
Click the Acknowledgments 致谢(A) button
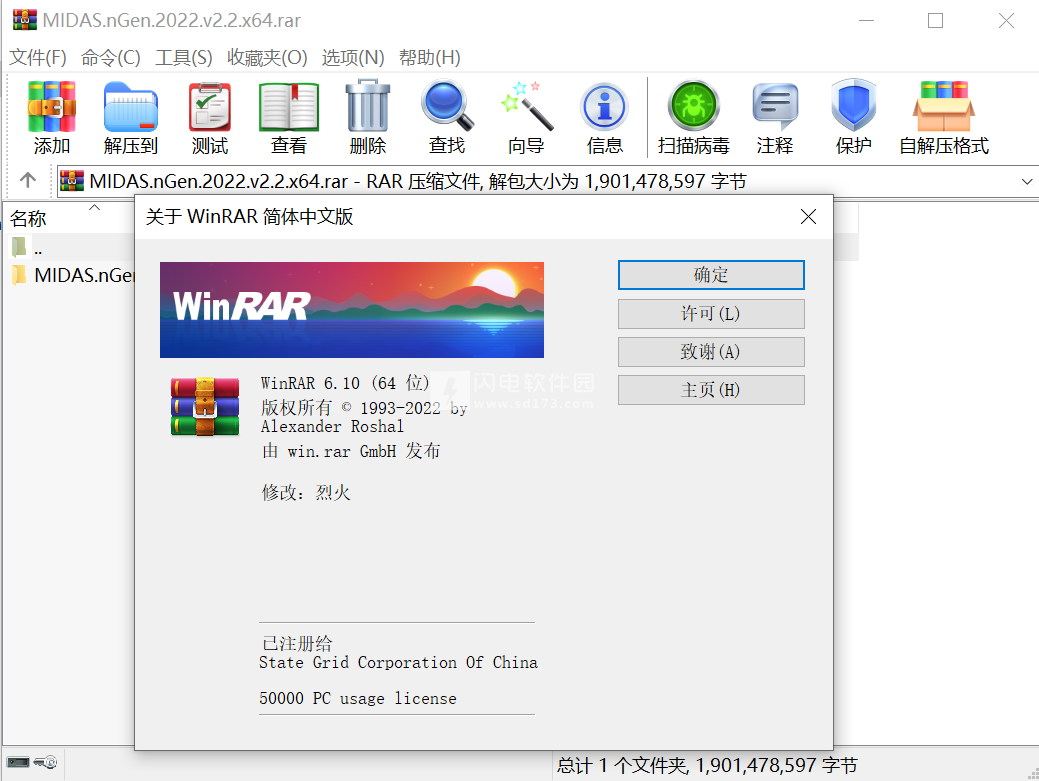click(x=711, y=352)
